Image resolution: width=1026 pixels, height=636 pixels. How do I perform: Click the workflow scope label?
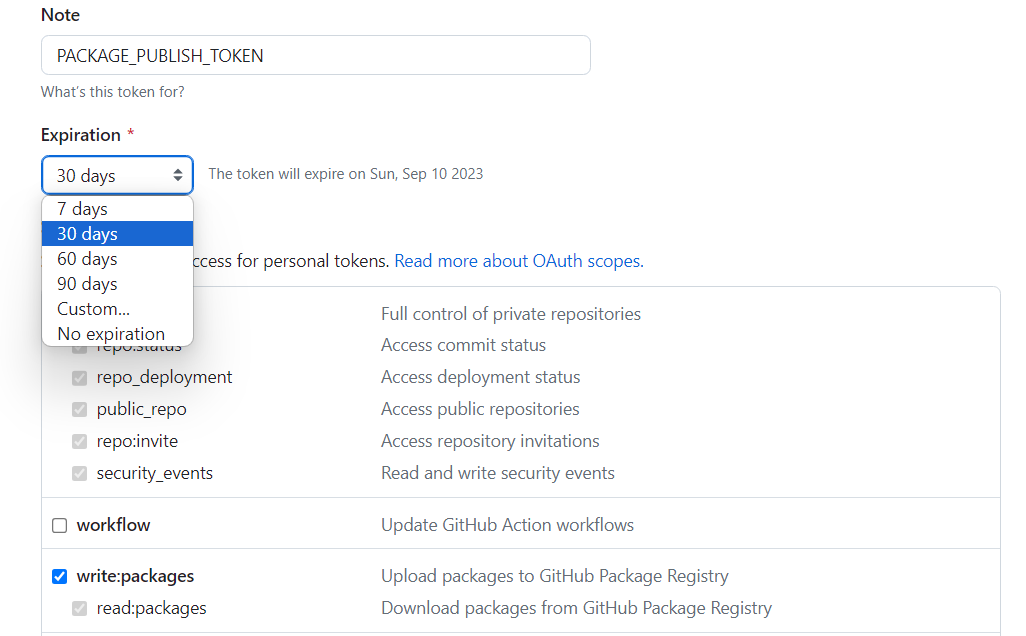click(x=113, y=525)
